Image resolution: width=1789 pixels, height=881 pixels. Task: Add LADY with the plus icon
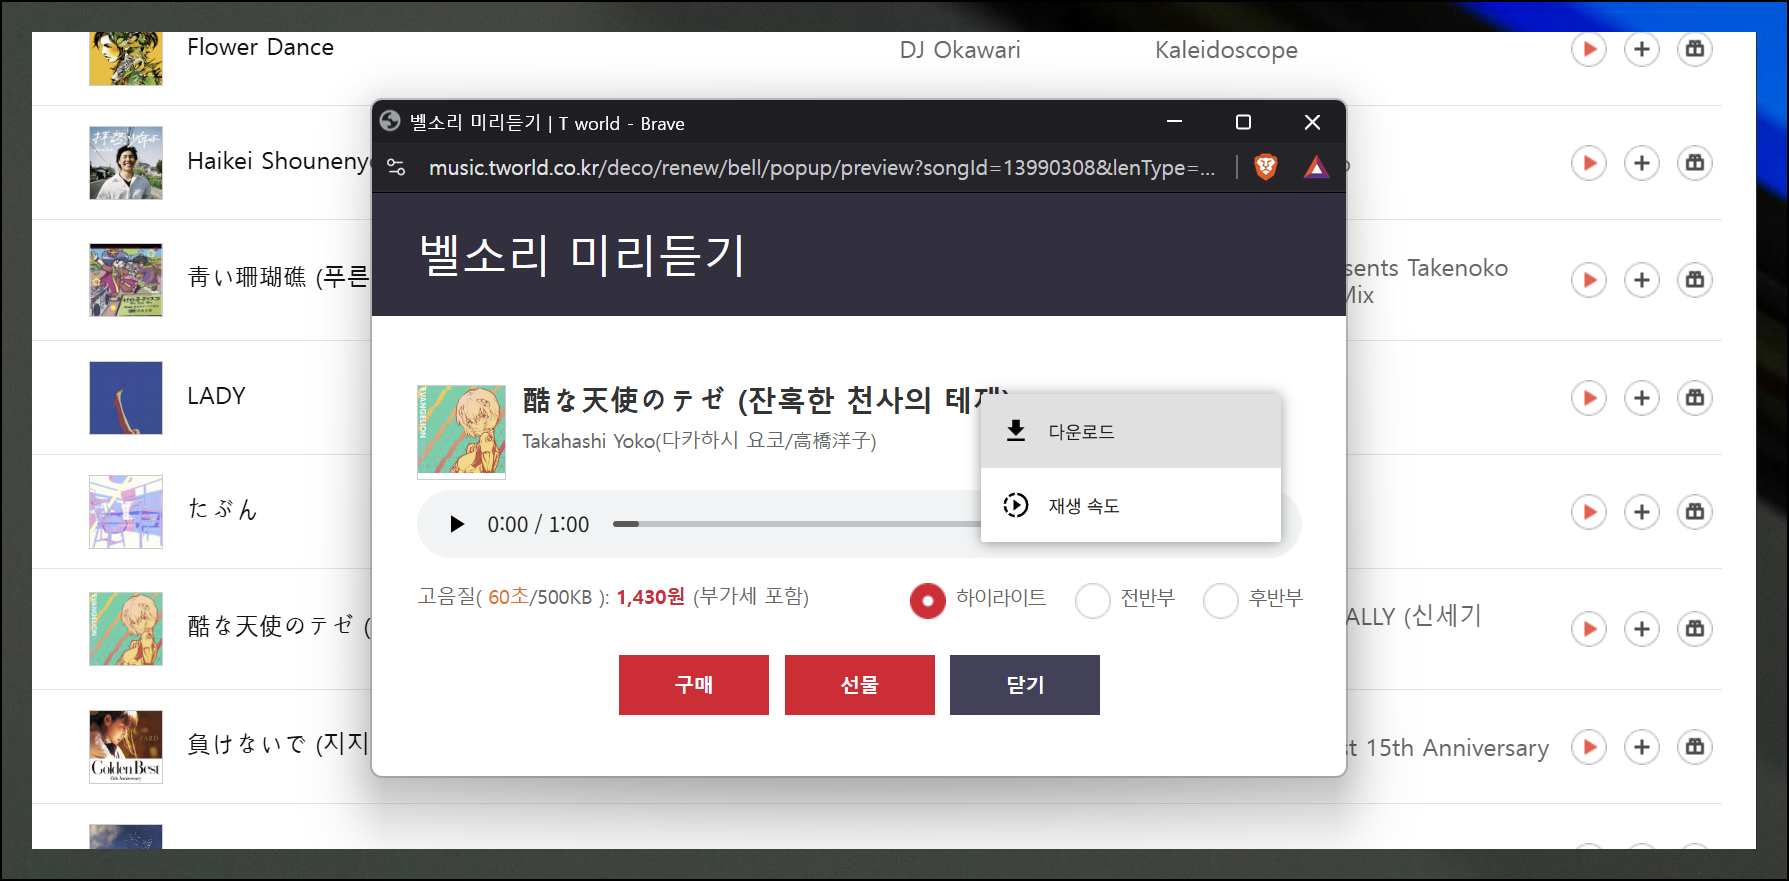point(1641,398)
